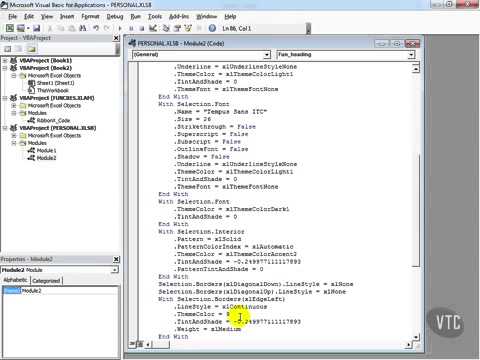Open the Edit menu

click(x=29, y=16)
